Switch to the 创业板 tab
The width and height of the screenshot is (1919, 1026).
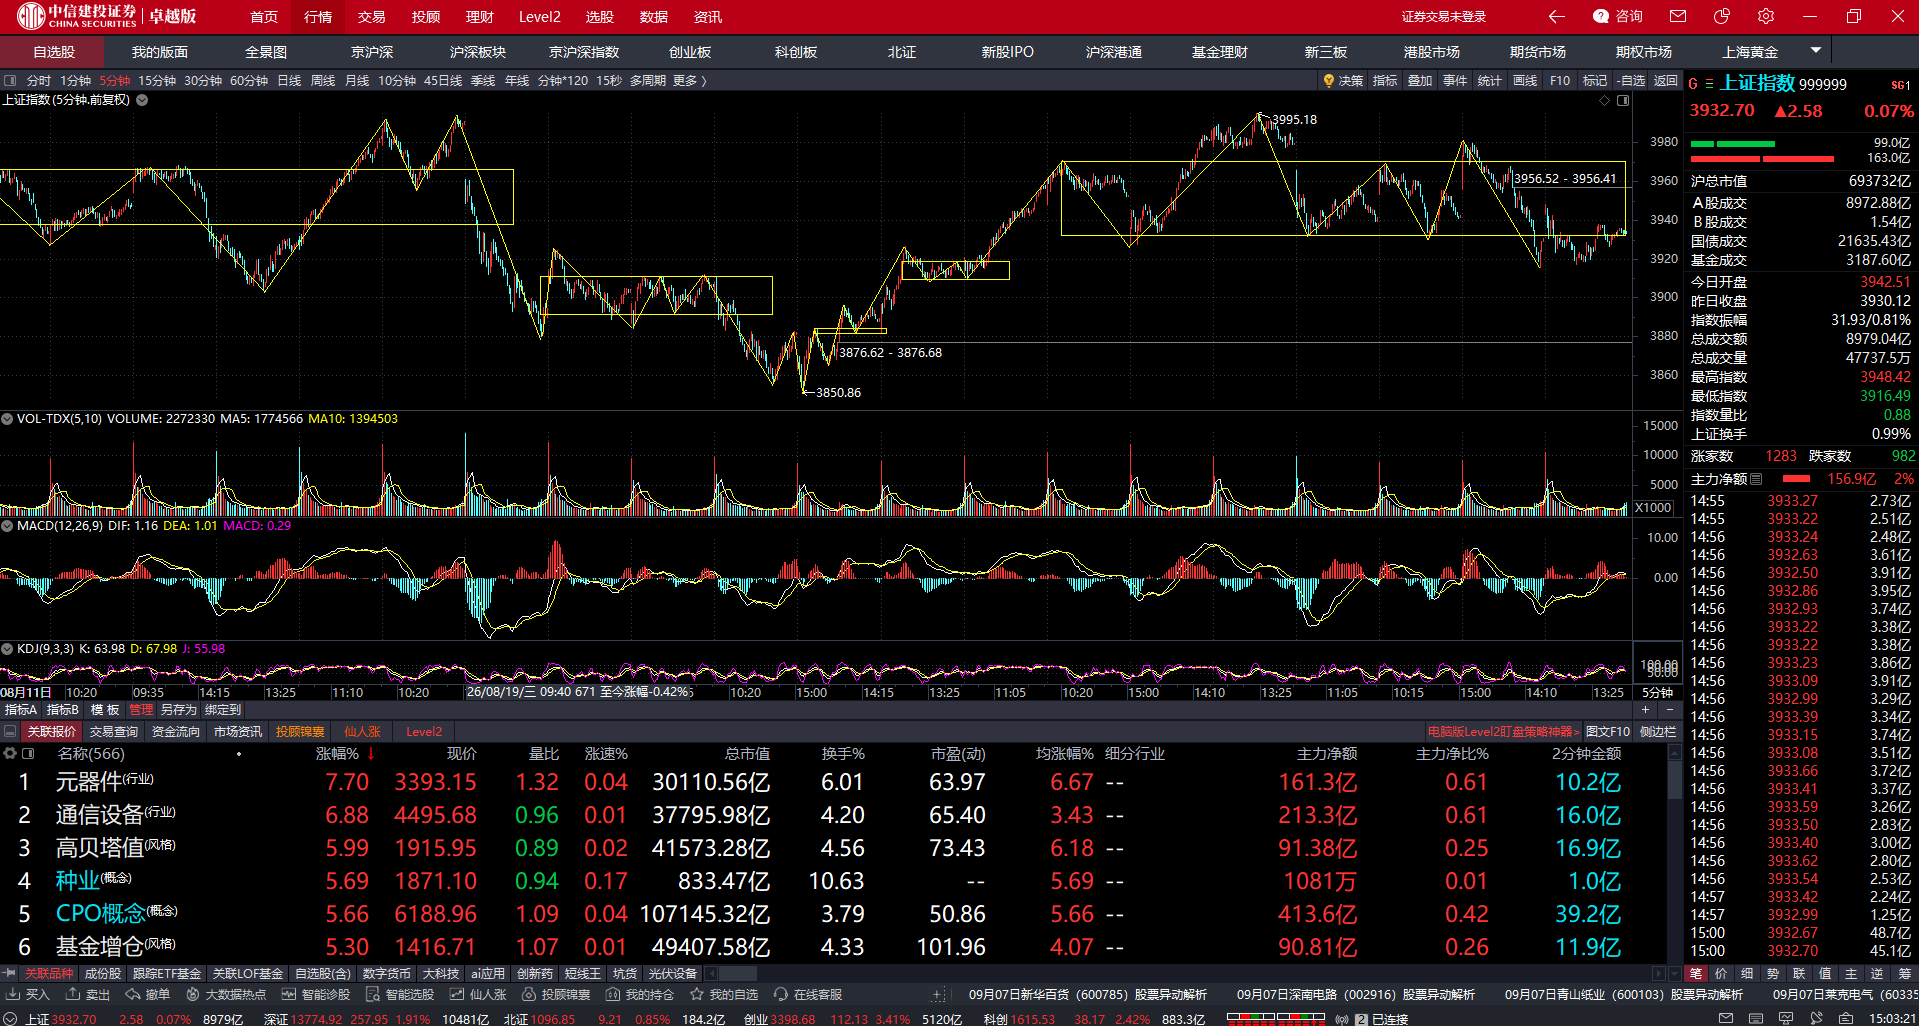click(x=690, y=52)
